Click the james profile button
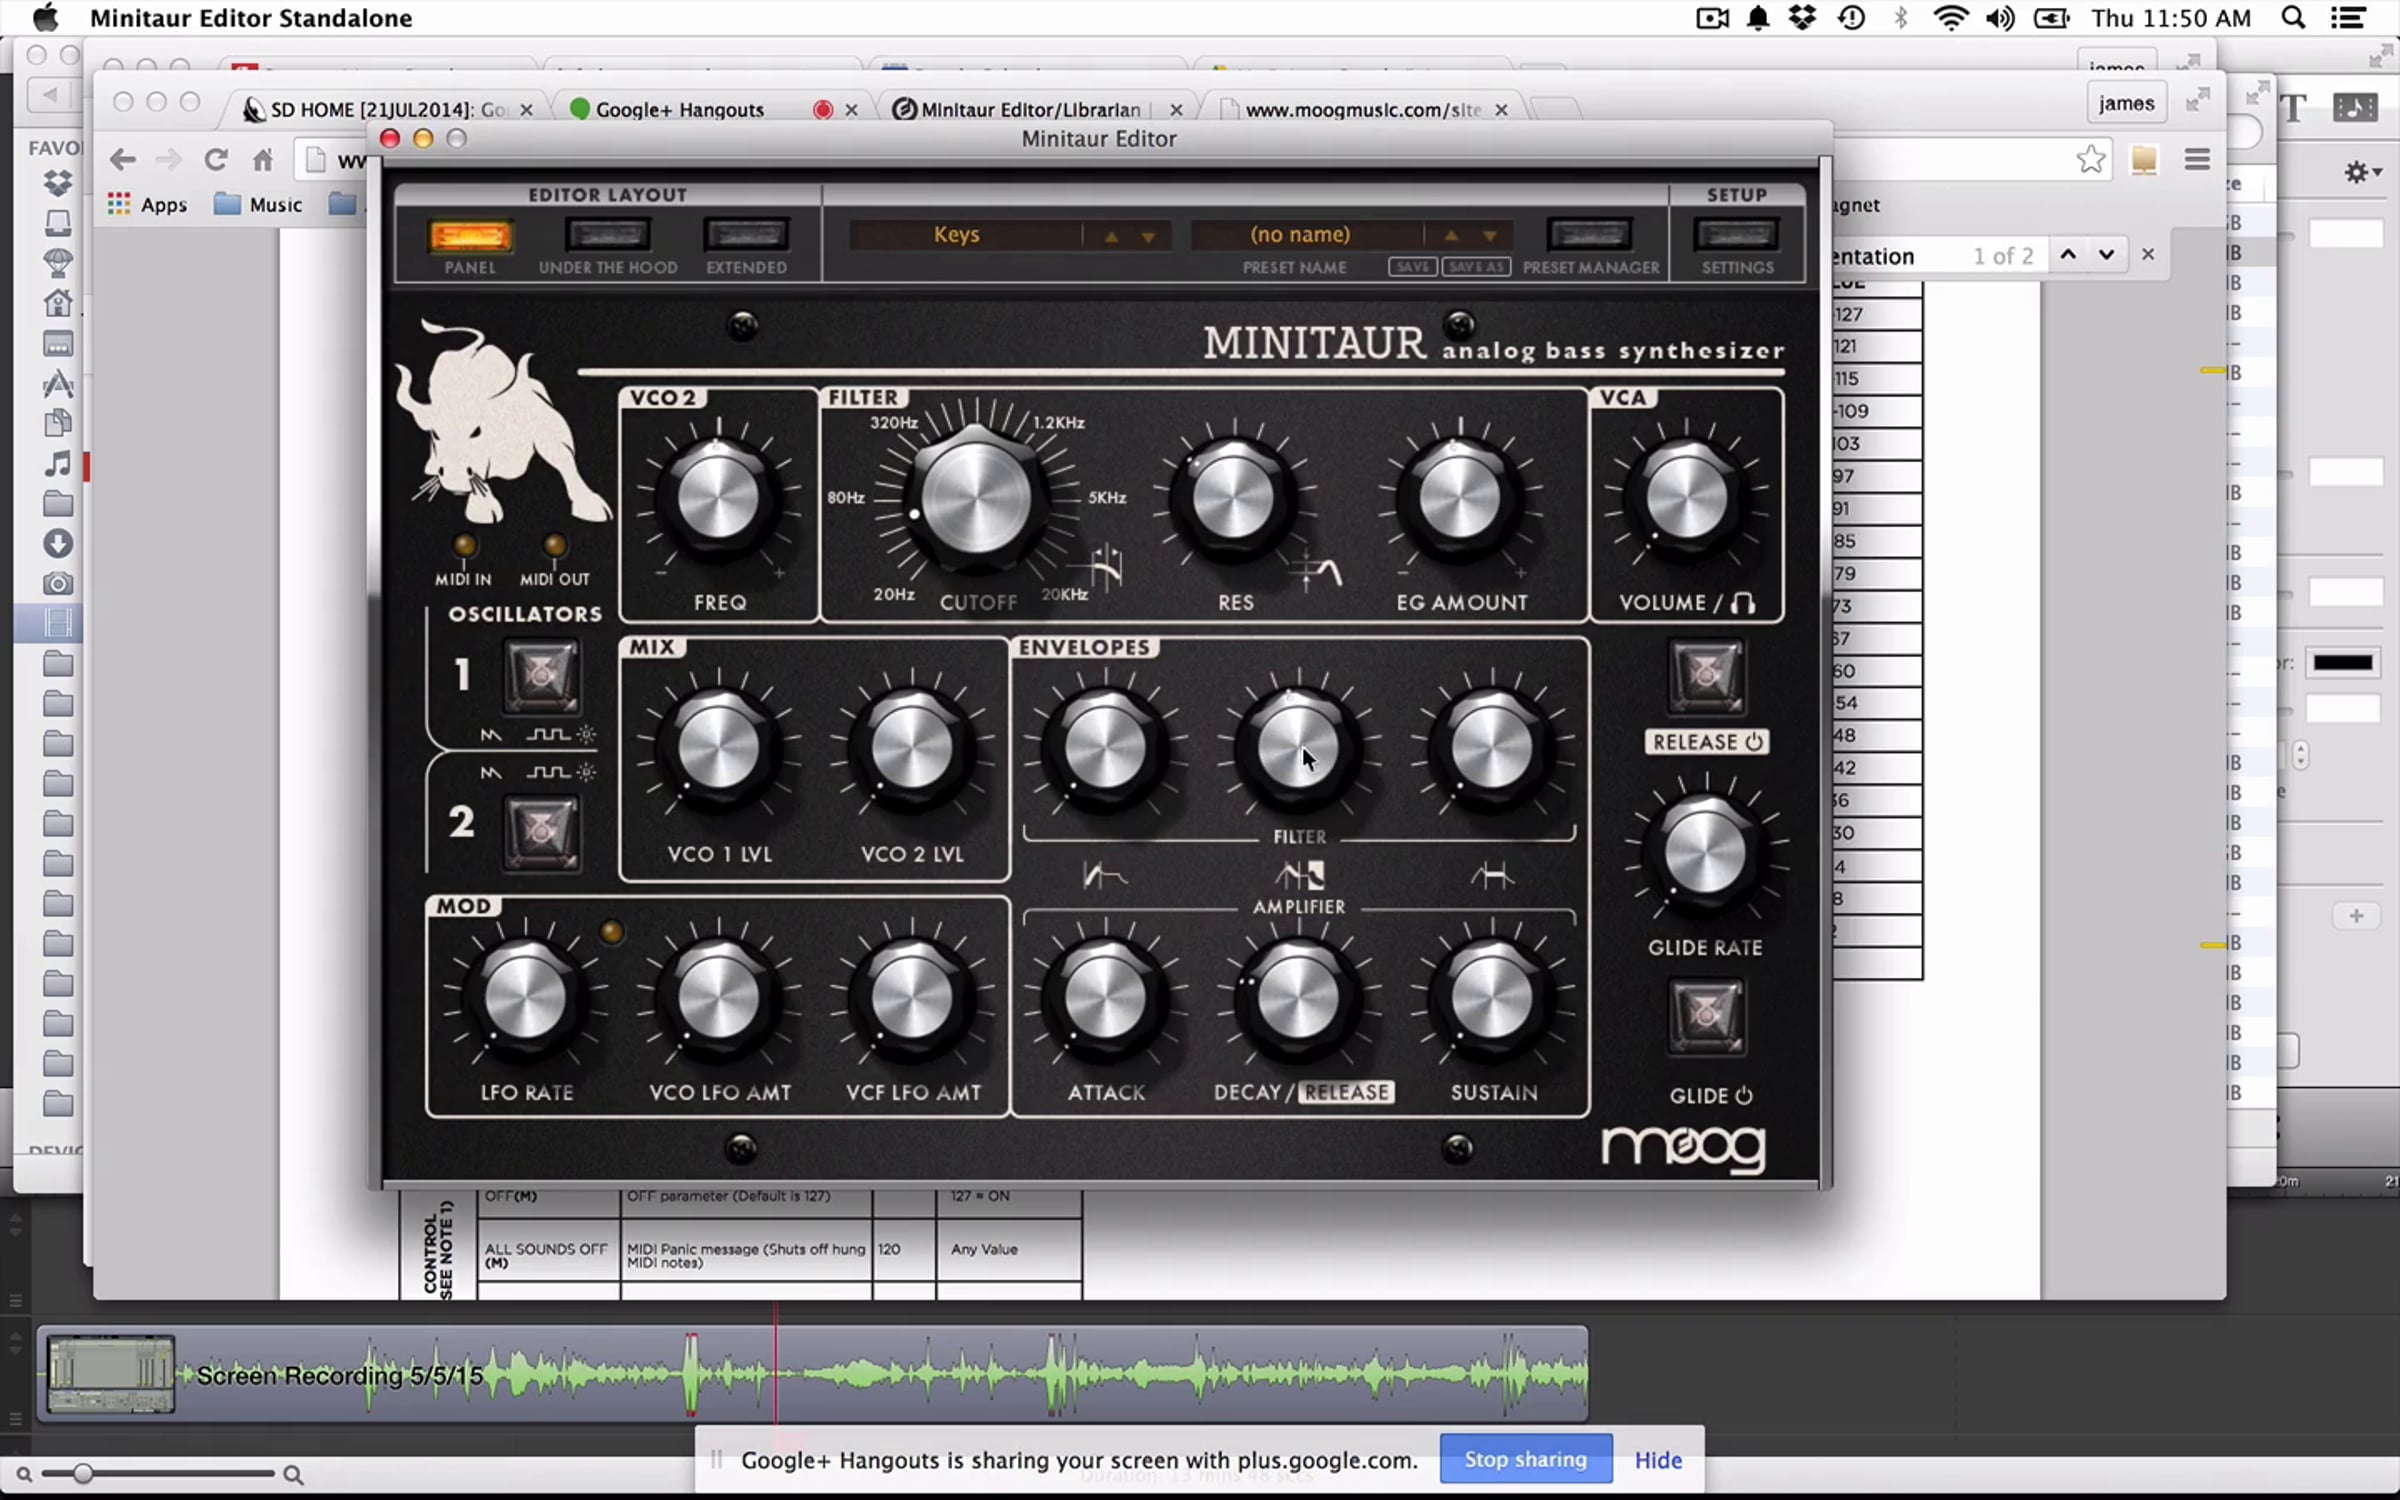Screen dimensions: 2400x1500 (2126, 103)
